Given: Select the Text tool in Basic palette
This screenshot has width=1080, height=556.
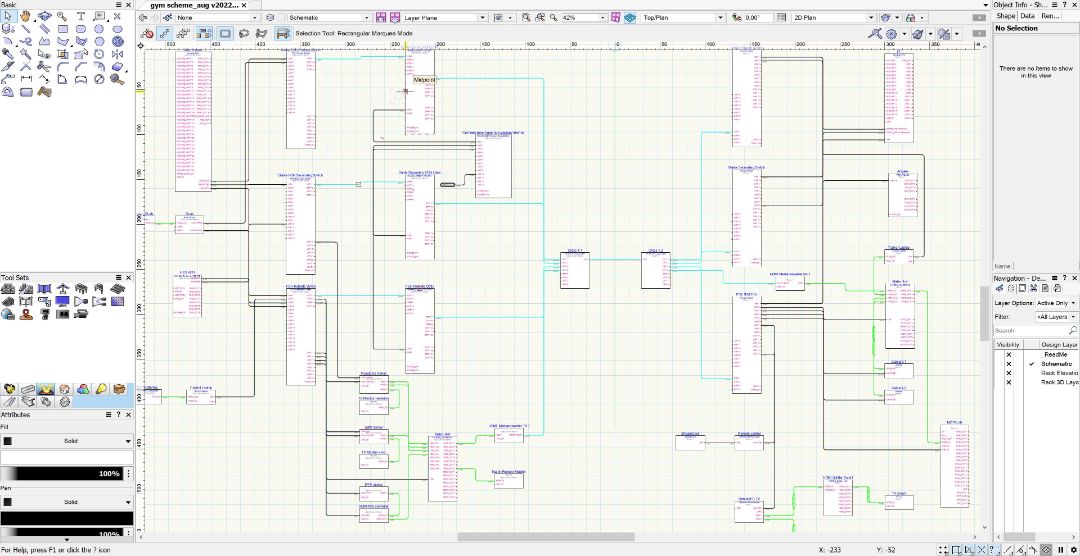Looking at the screenshot, I should (x=81, y=17).
